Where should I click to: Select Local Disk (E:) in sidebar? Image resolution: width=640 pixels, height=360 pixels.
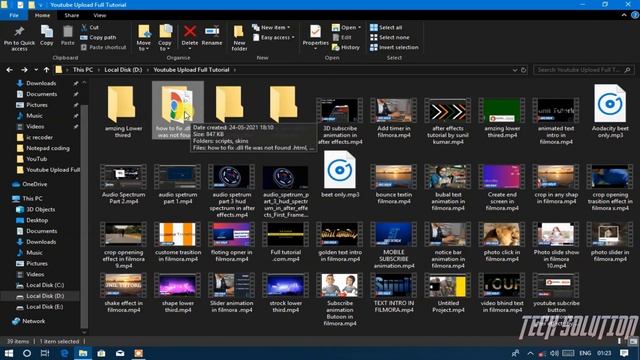point(44,307)
